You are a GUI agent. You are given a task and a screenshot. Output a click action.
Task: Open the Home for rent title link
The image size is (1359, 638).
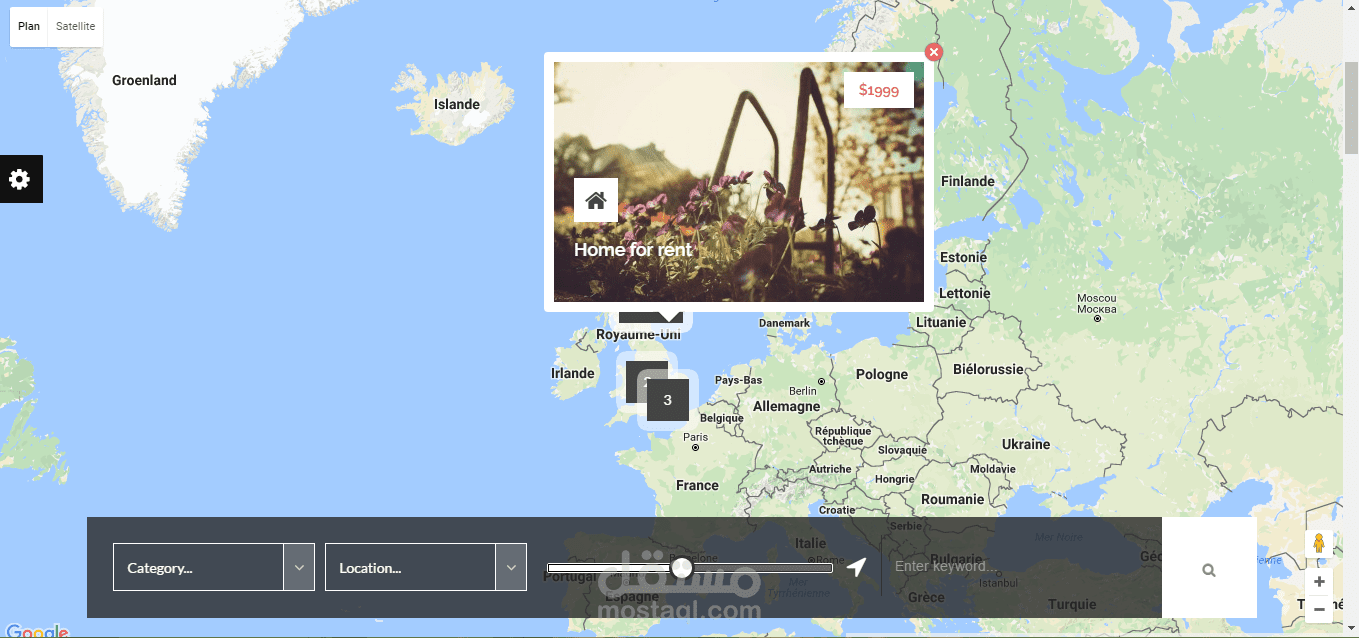[633, 250]
